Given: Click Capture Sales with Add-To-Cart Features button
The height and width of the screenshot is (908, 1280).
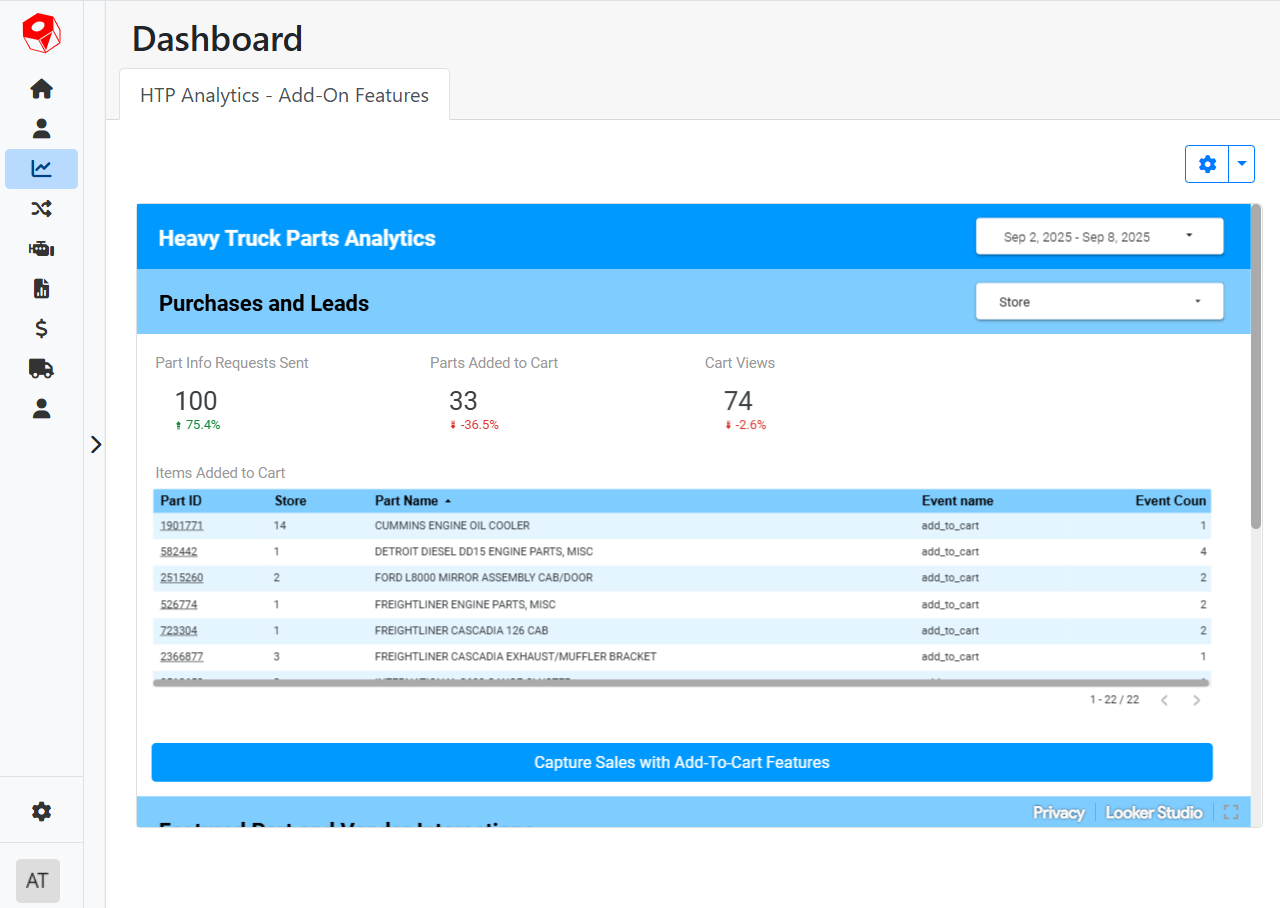Looking at the screenshot, I should 682,762.
